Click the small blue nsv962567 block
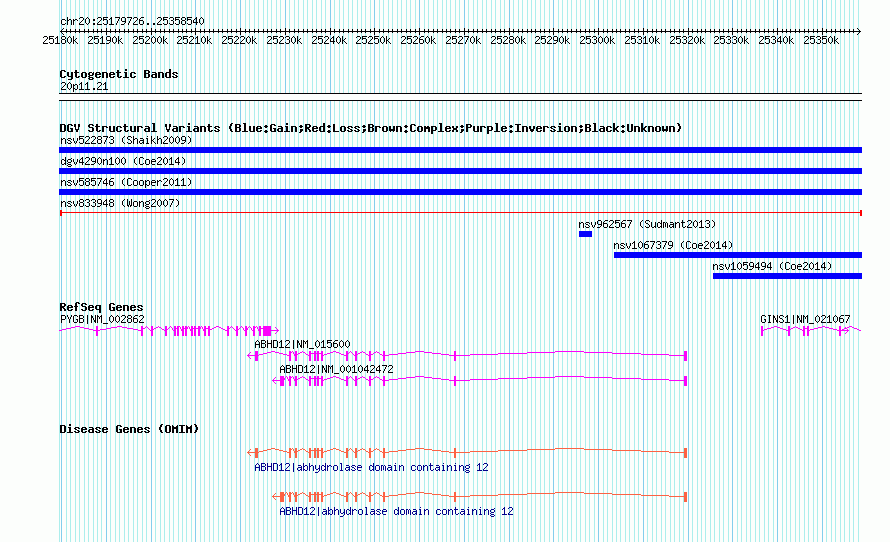890x542 pixels. tap(585, 234)
